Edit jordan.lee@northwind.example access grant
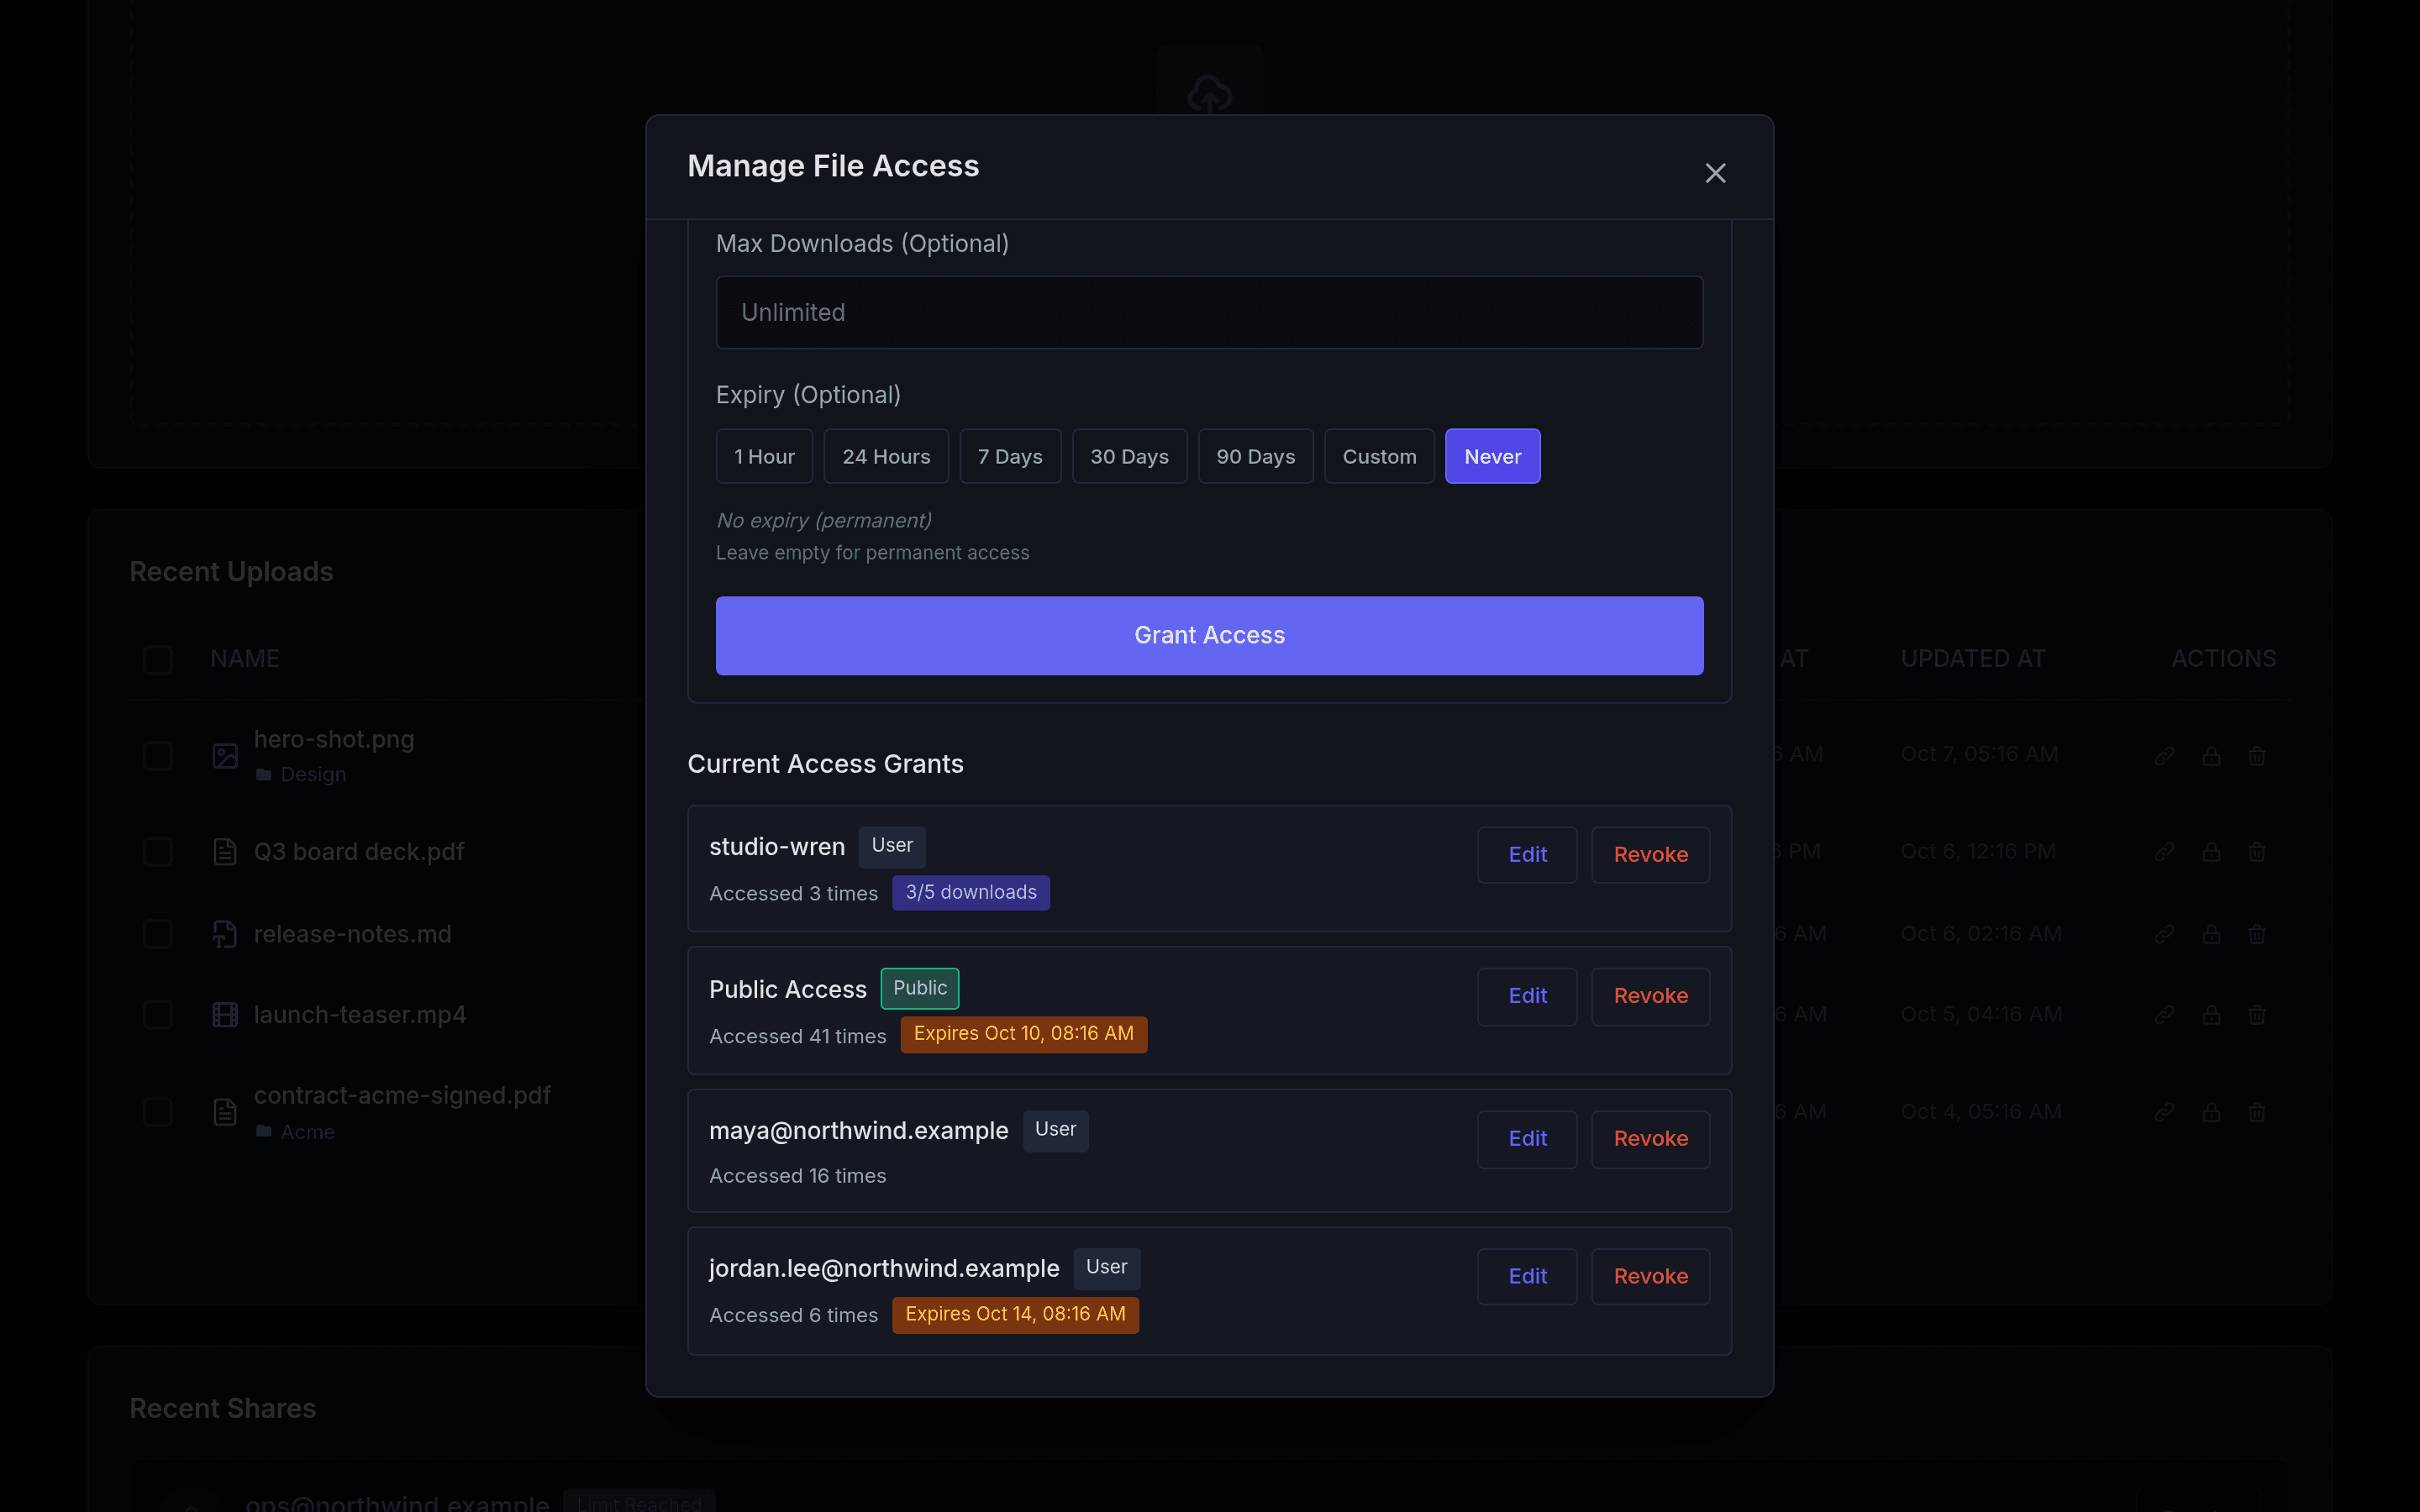Screen dimensions: 2420x1512 point(1527,1276)
